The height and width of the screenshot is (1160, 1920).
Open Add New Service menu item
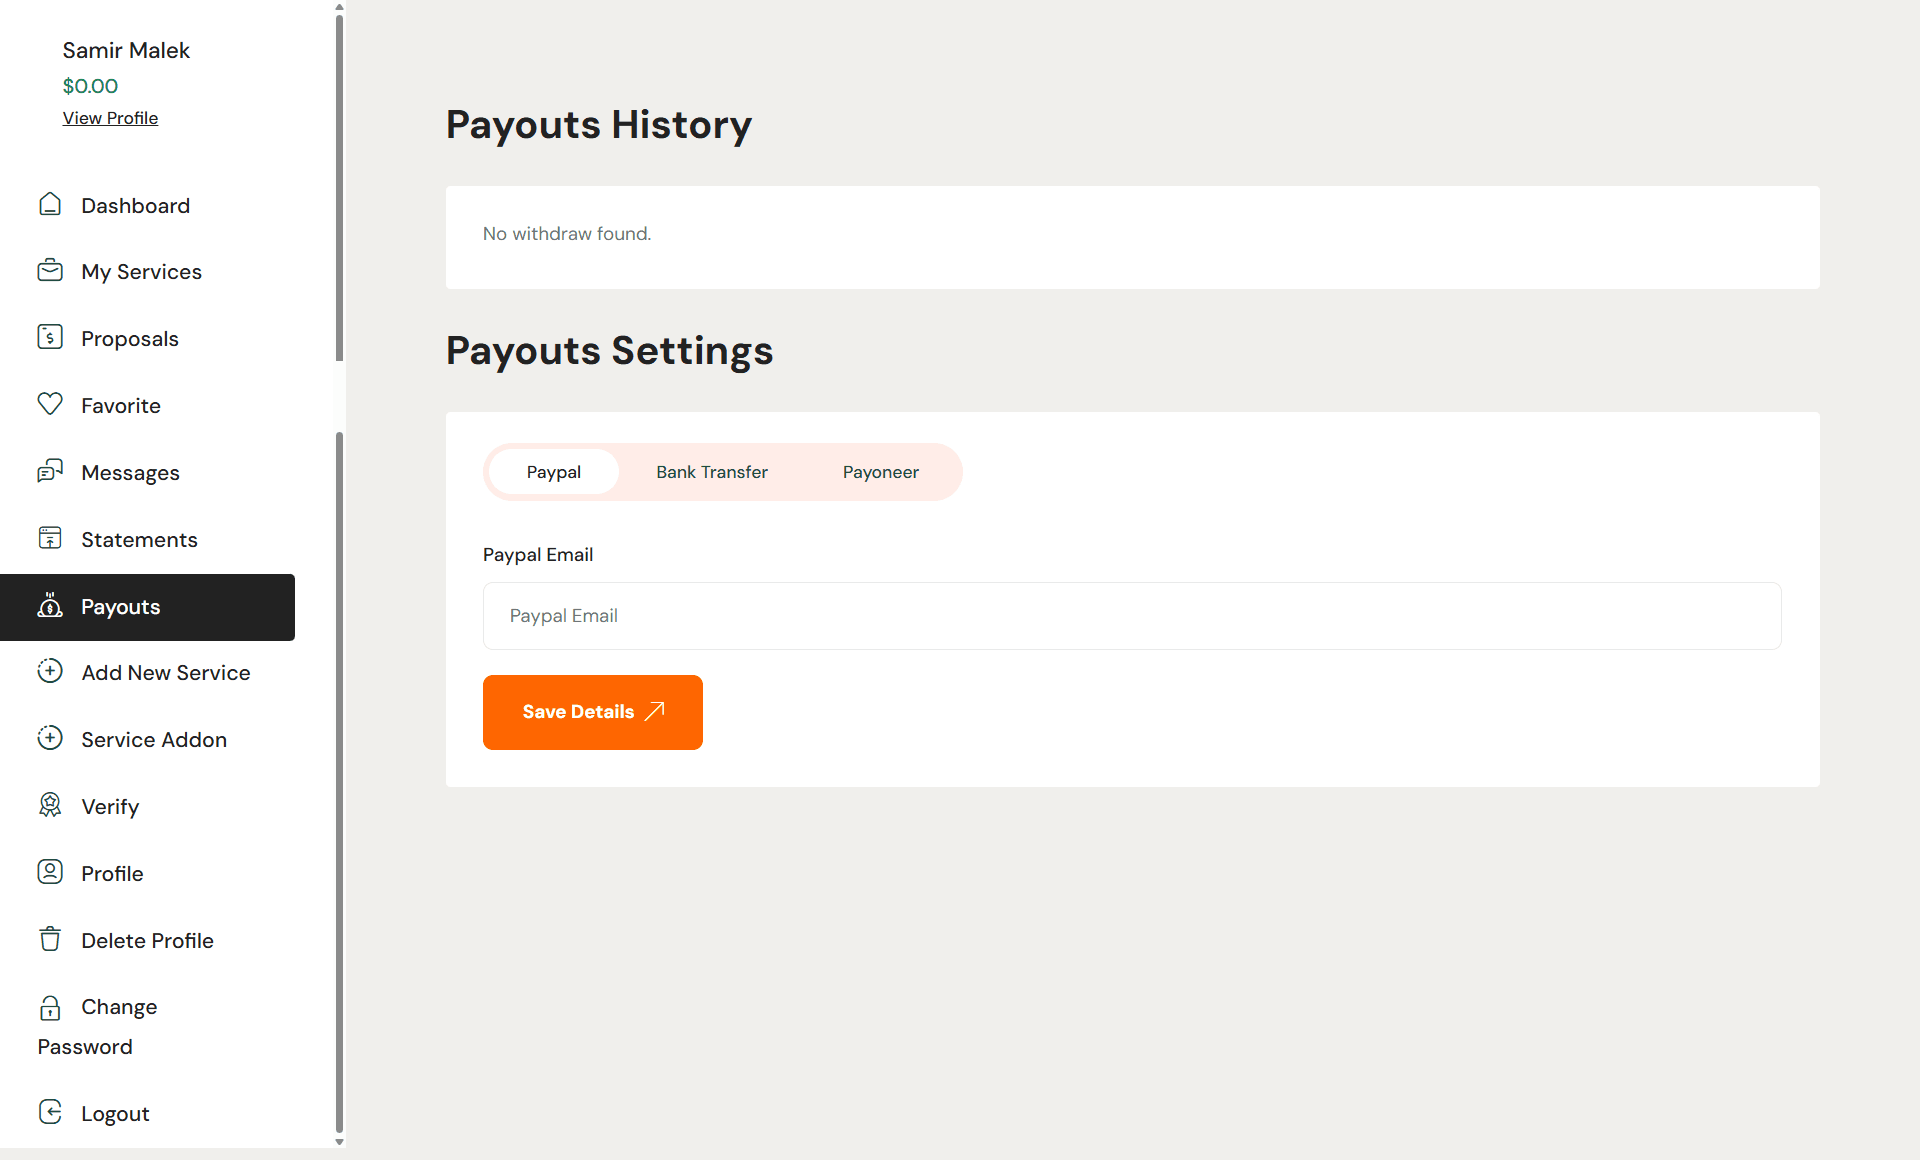165,673
